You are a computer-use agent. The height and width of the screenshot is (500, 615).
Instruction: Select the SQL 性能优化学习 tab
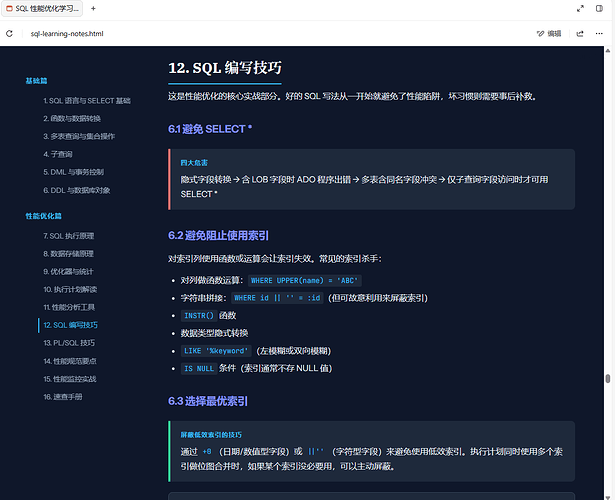point(42,8)
